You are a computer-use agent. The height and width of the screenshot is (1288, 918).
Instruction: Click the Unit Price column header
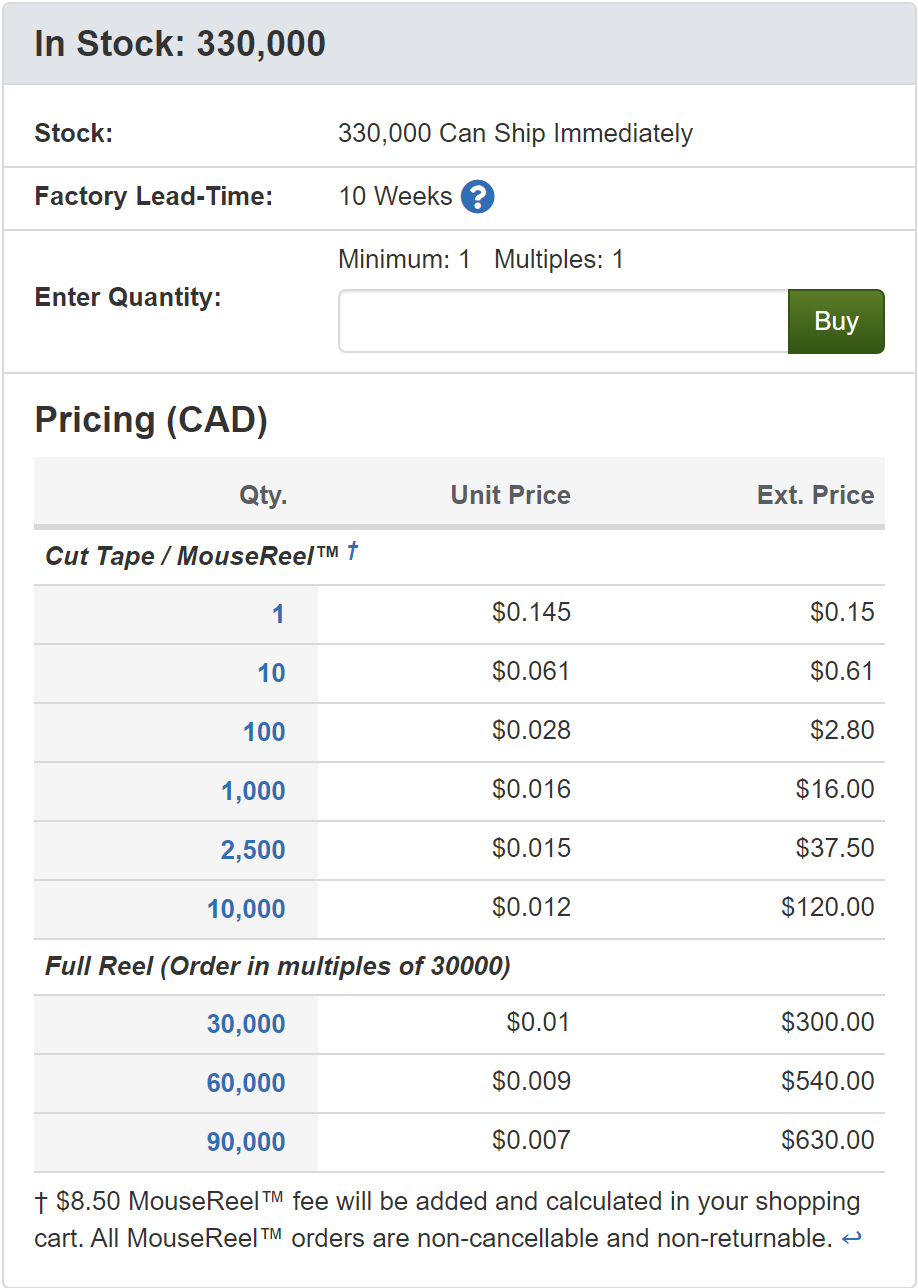coord(510,495)
